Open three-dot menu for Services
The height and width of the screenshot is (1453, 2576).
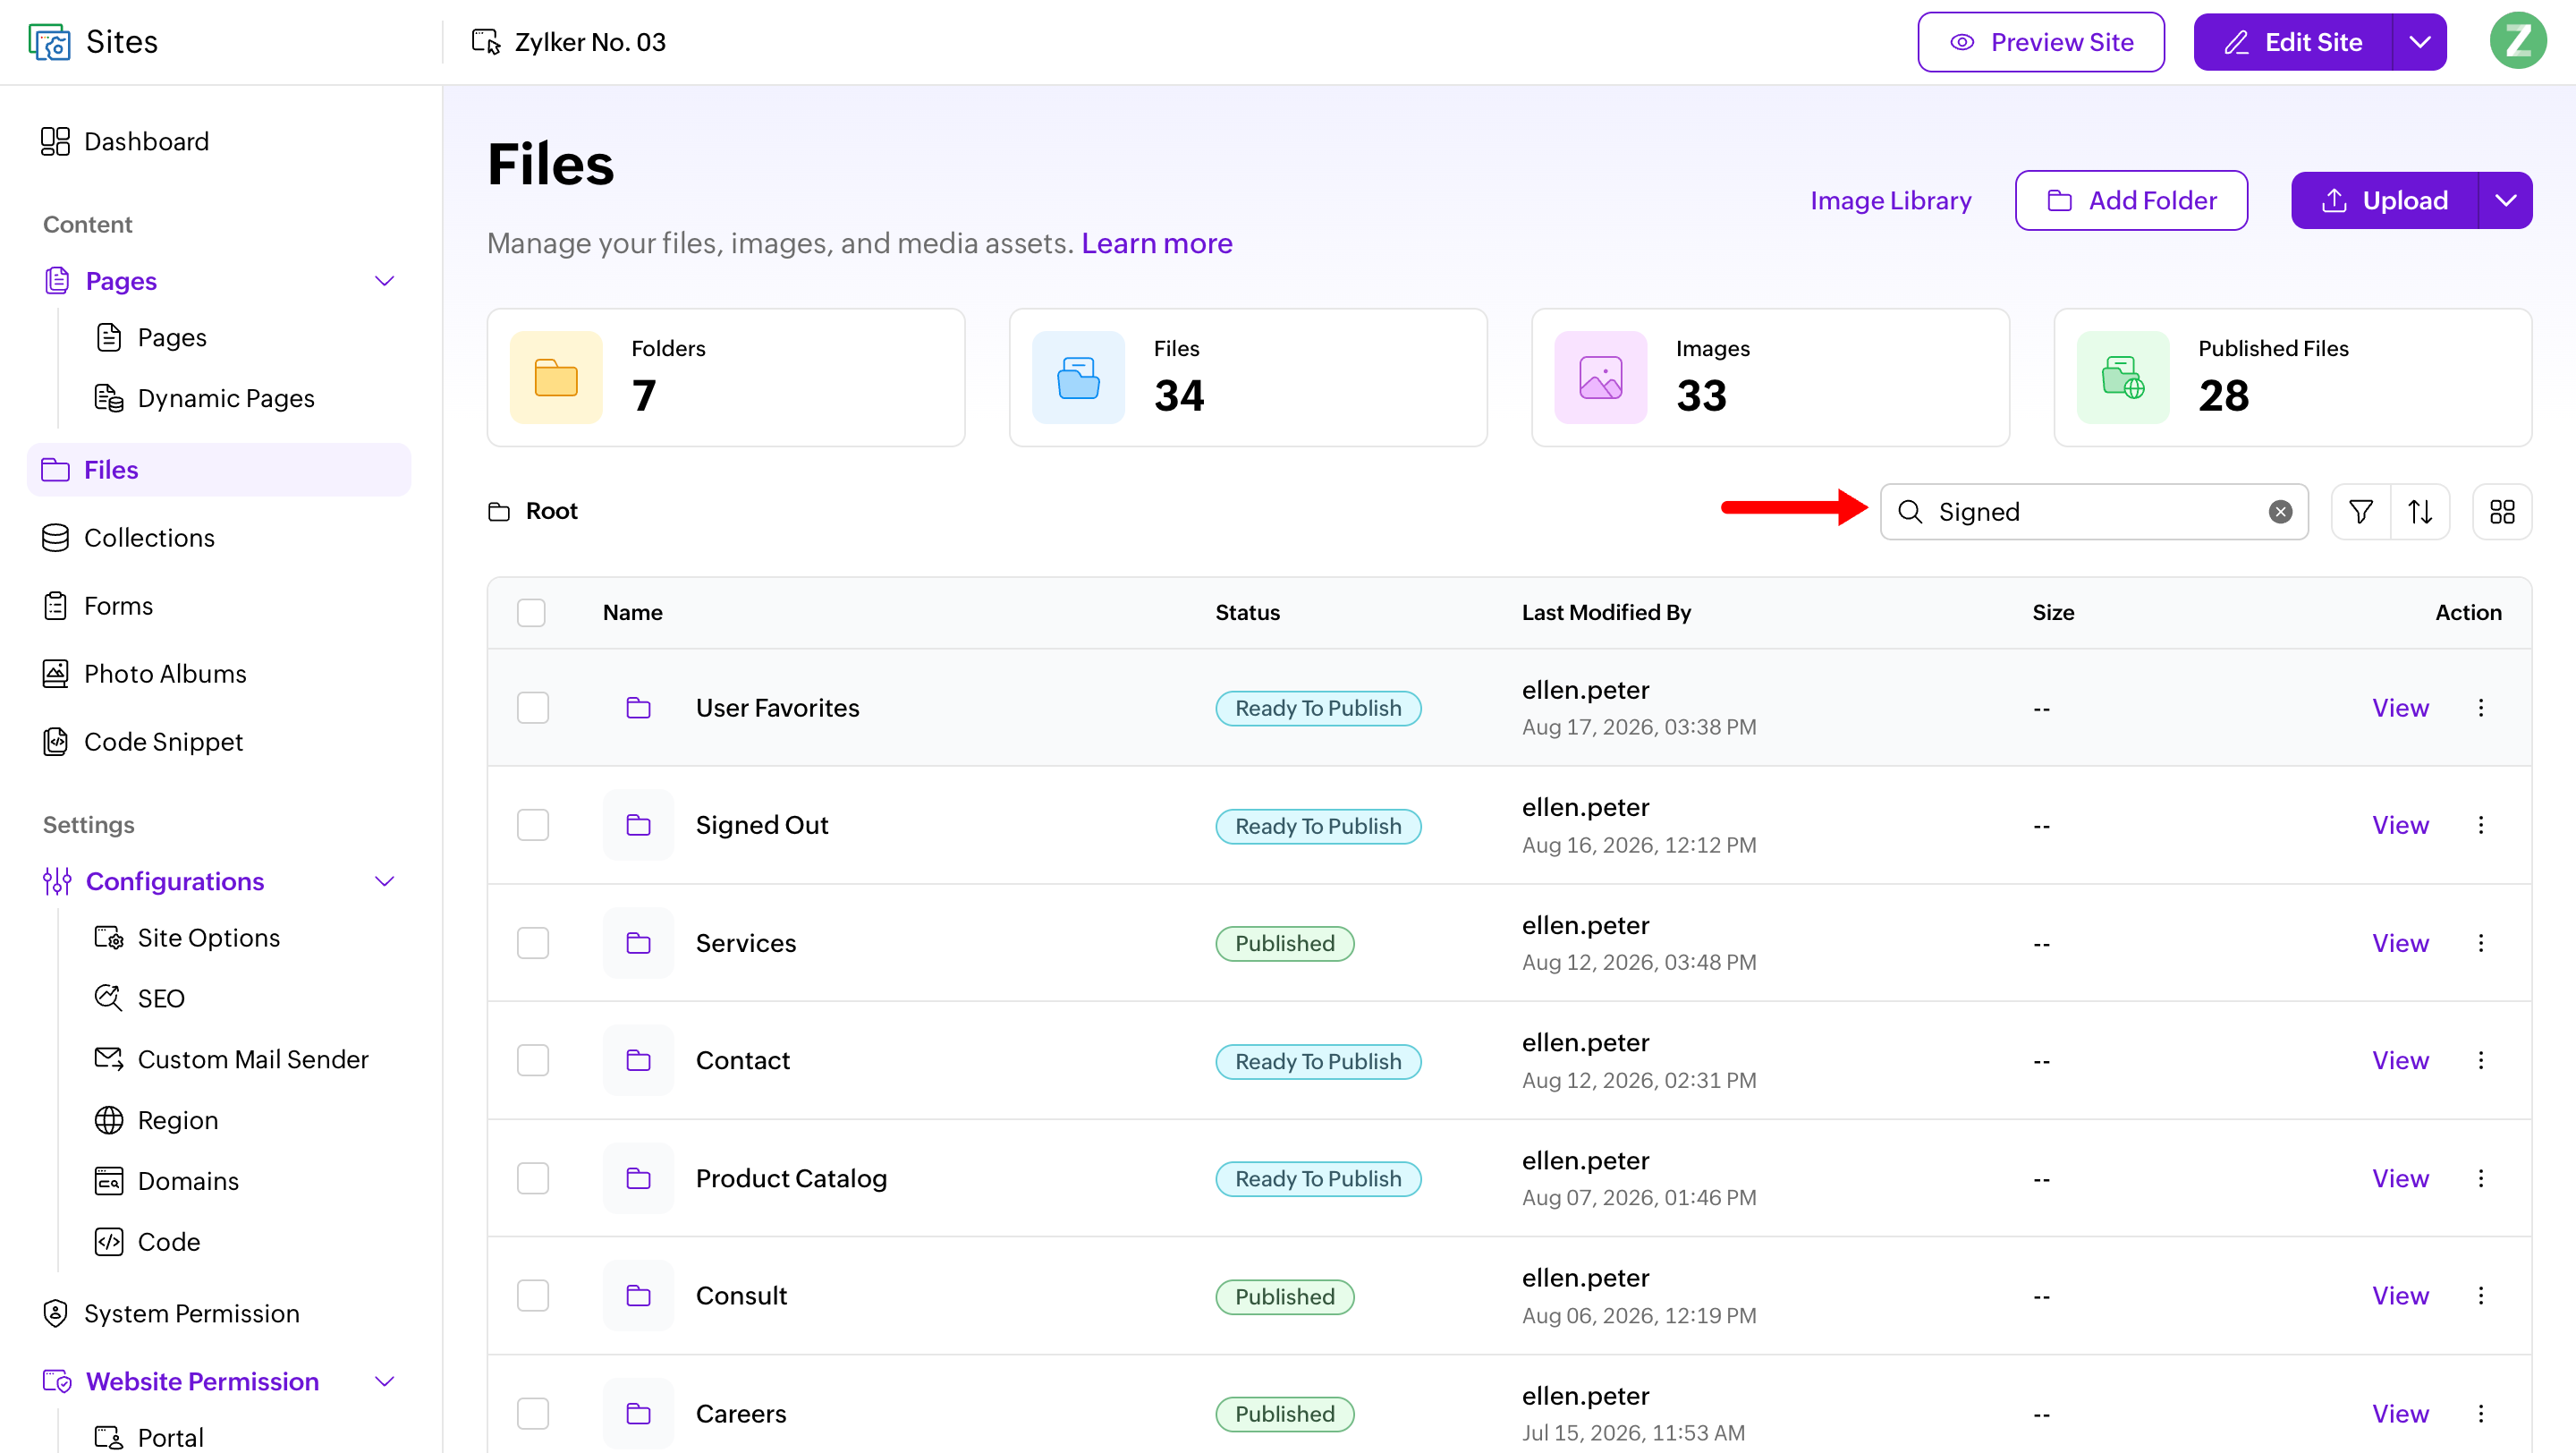click(x=2480, y=943)
